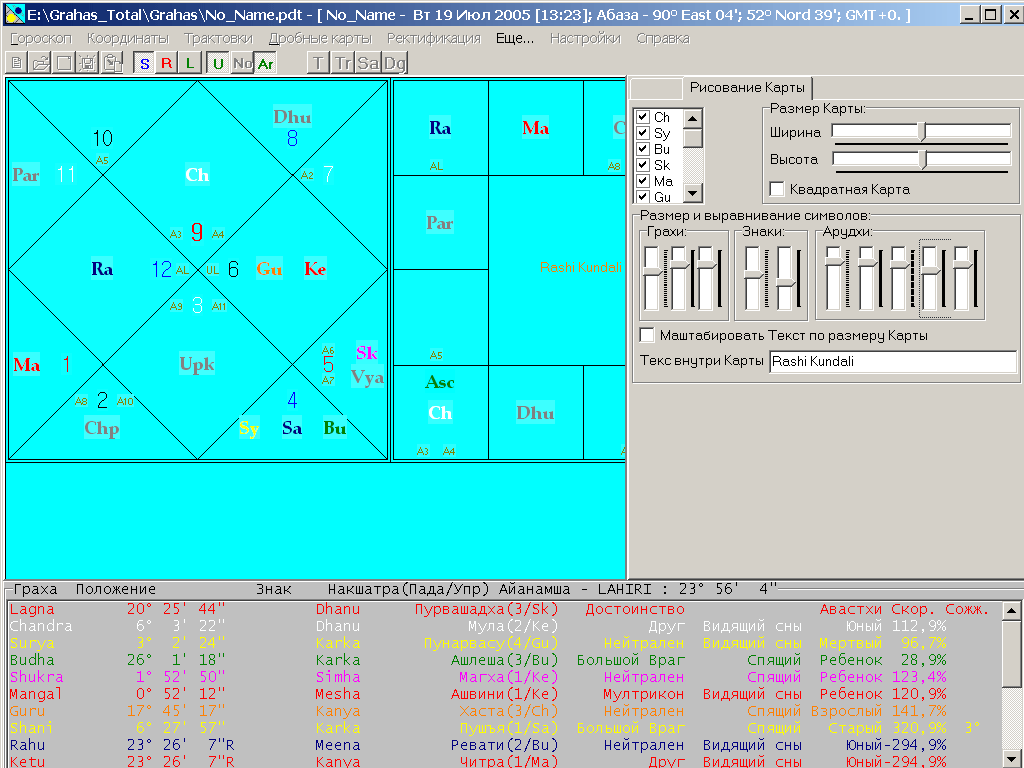Click the Open file folder icon
1024x768 pixels.
click(41, 63)
